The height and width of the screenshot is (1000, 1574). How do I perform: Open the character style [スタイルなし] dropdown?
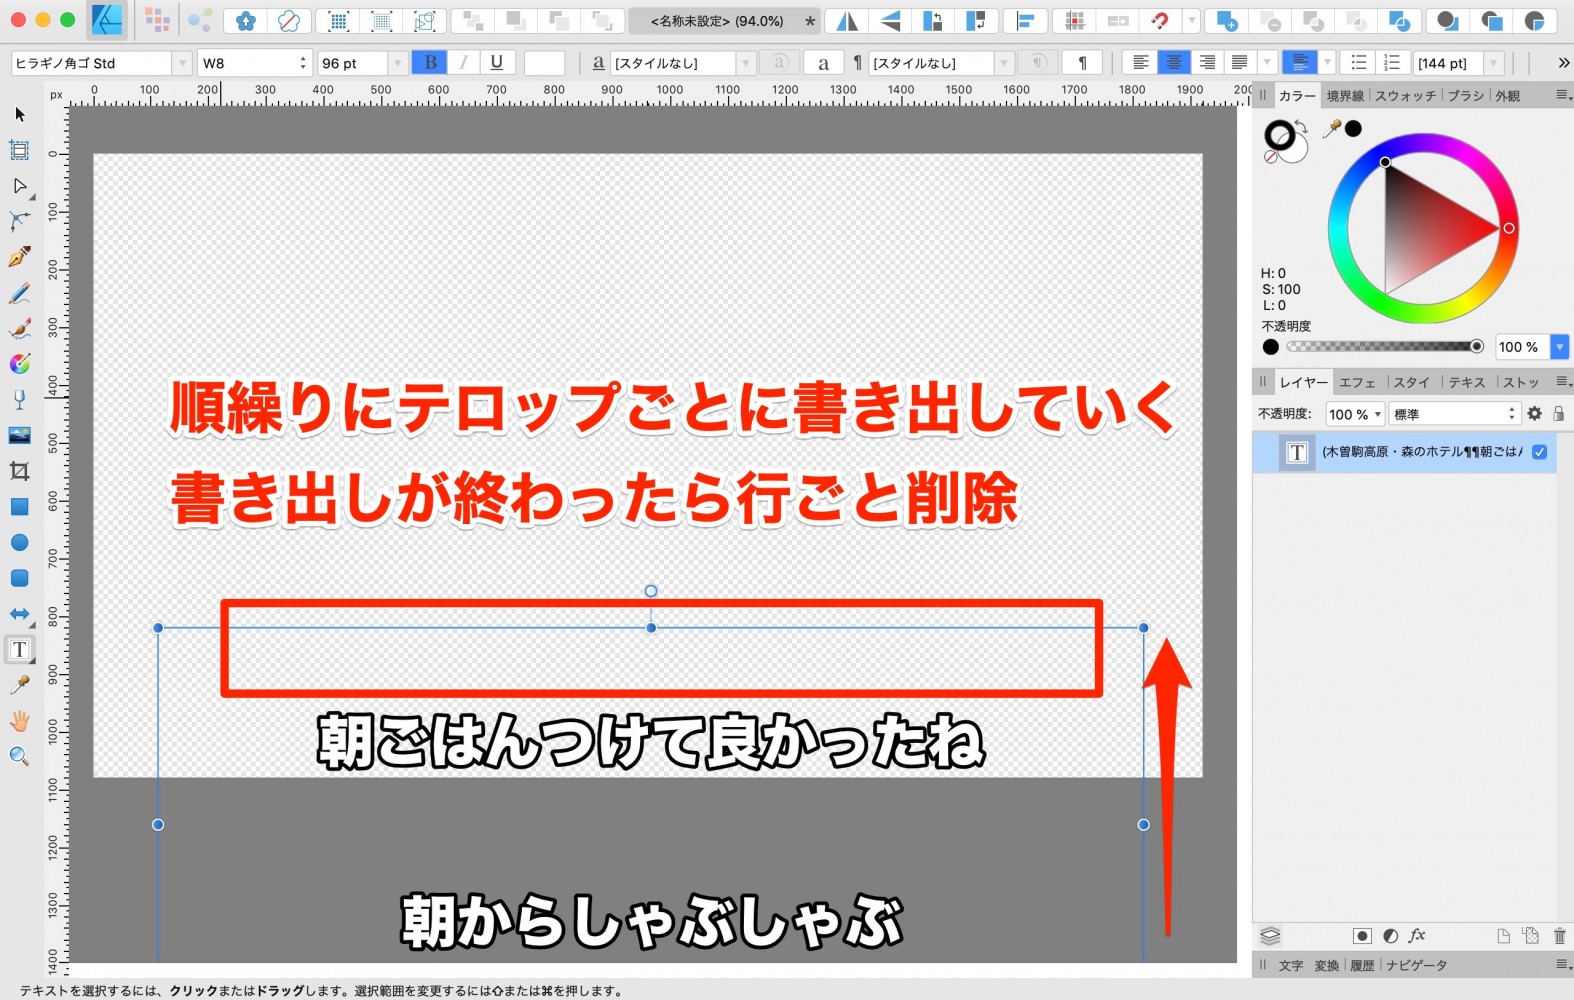745,63
